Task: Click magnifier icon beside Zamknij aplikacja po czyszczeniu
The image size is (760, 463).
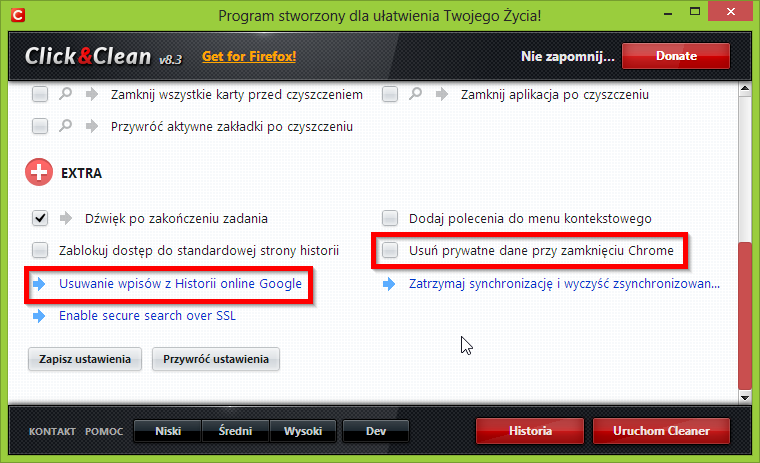Action: coord(415,94)
